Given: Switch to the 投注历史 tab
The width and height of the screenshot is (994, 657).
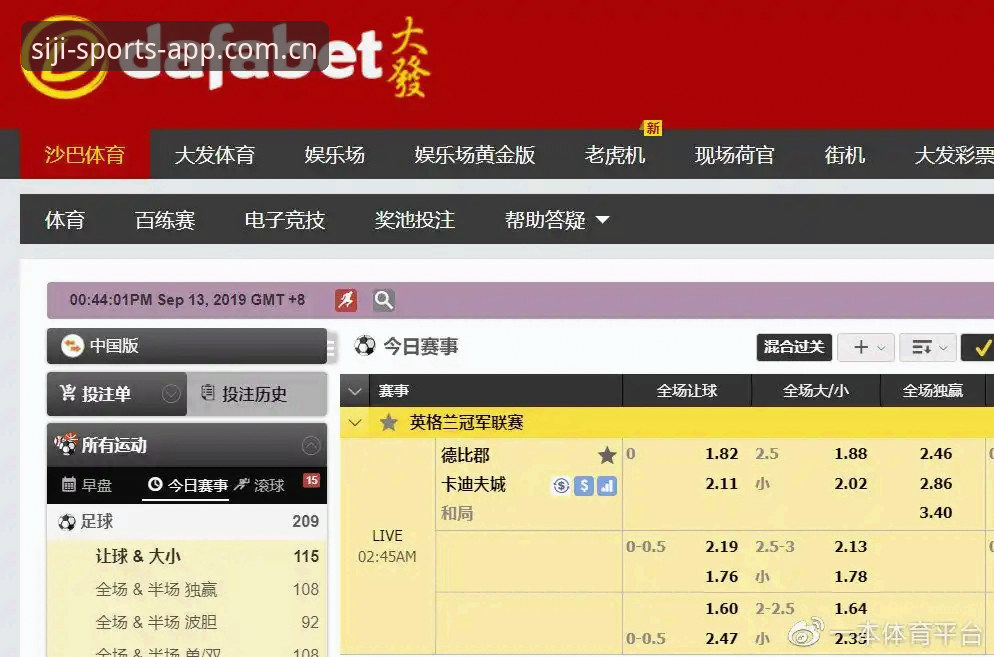Looking at the screenshot, I should 257,394.
